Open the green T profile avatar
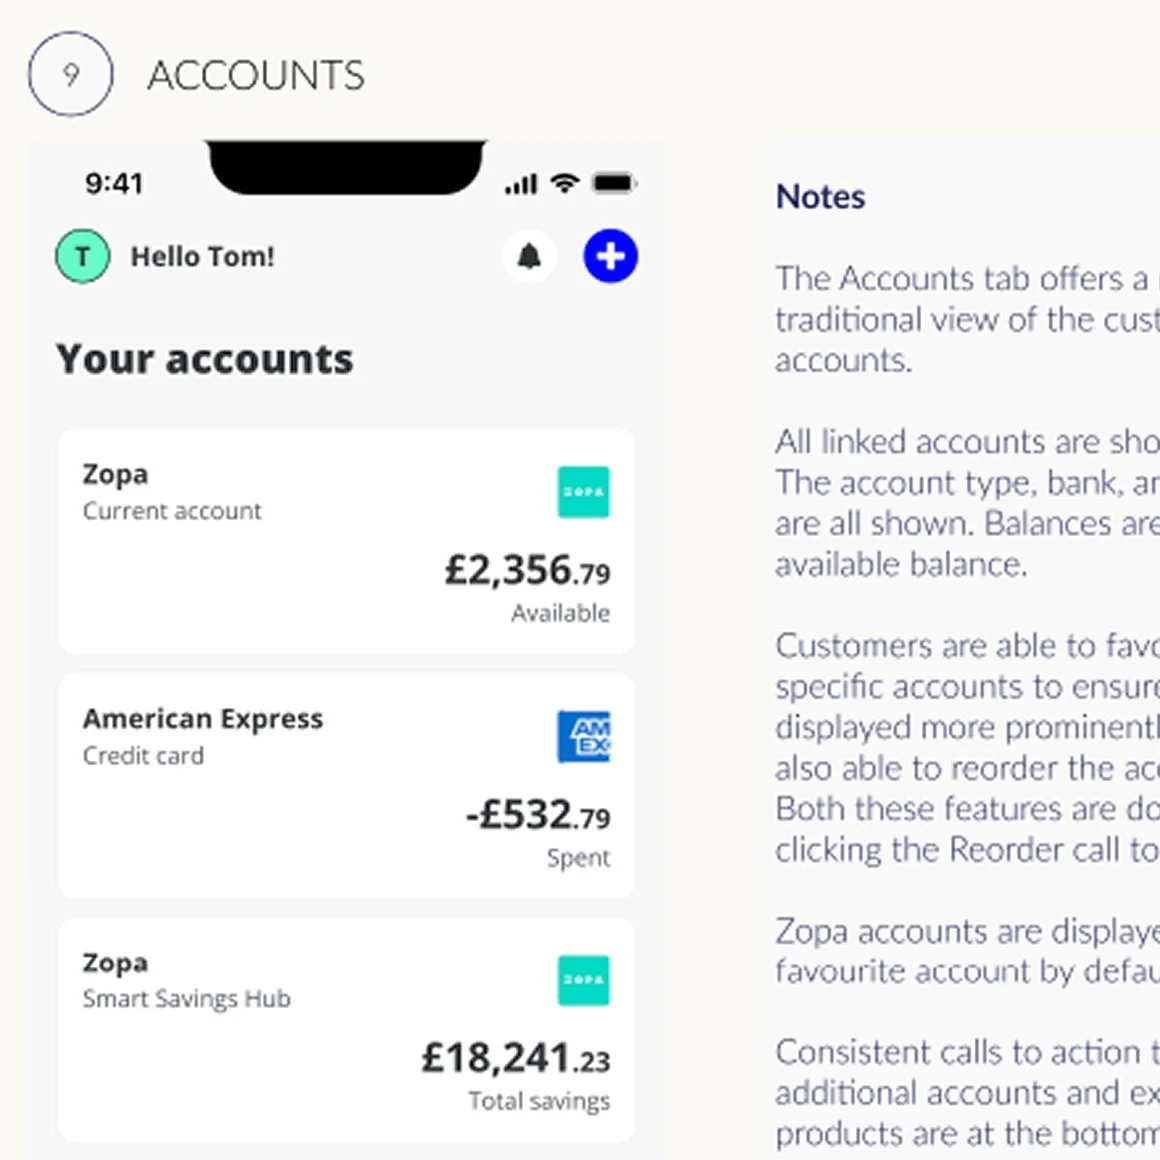Viewport: 1160px width, 1160px height. click(x=82, y=257)
